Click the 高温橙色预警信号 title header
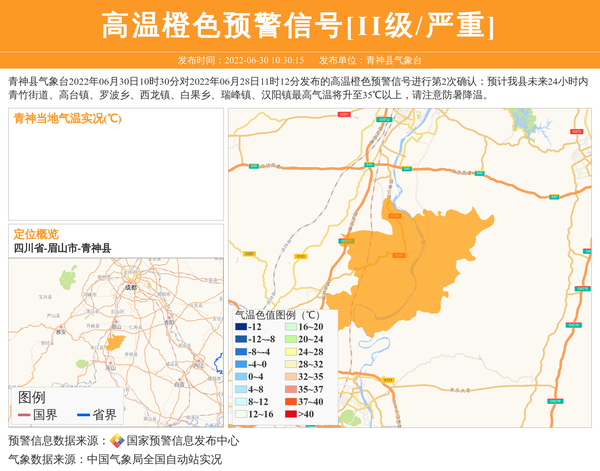600x471 pixels. click(298, 26)
